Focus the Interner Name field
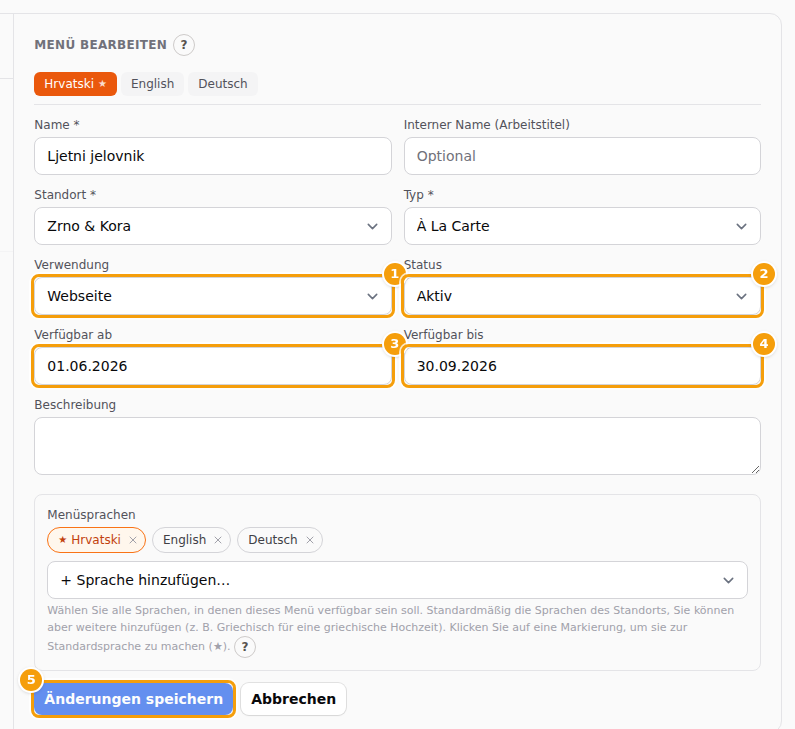This screenshot has width=795, height=729. click(582, 156)
